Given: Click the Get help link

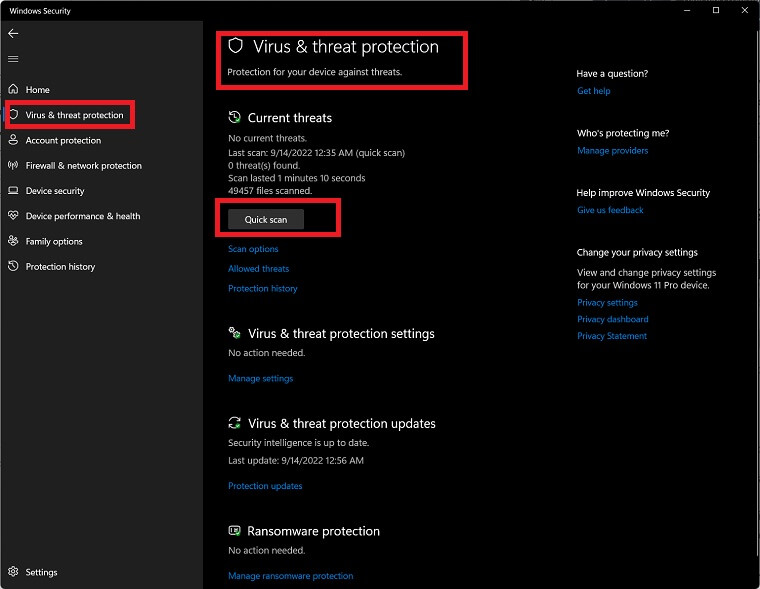Looking at the screenshot, I should [x=593, y=91].
